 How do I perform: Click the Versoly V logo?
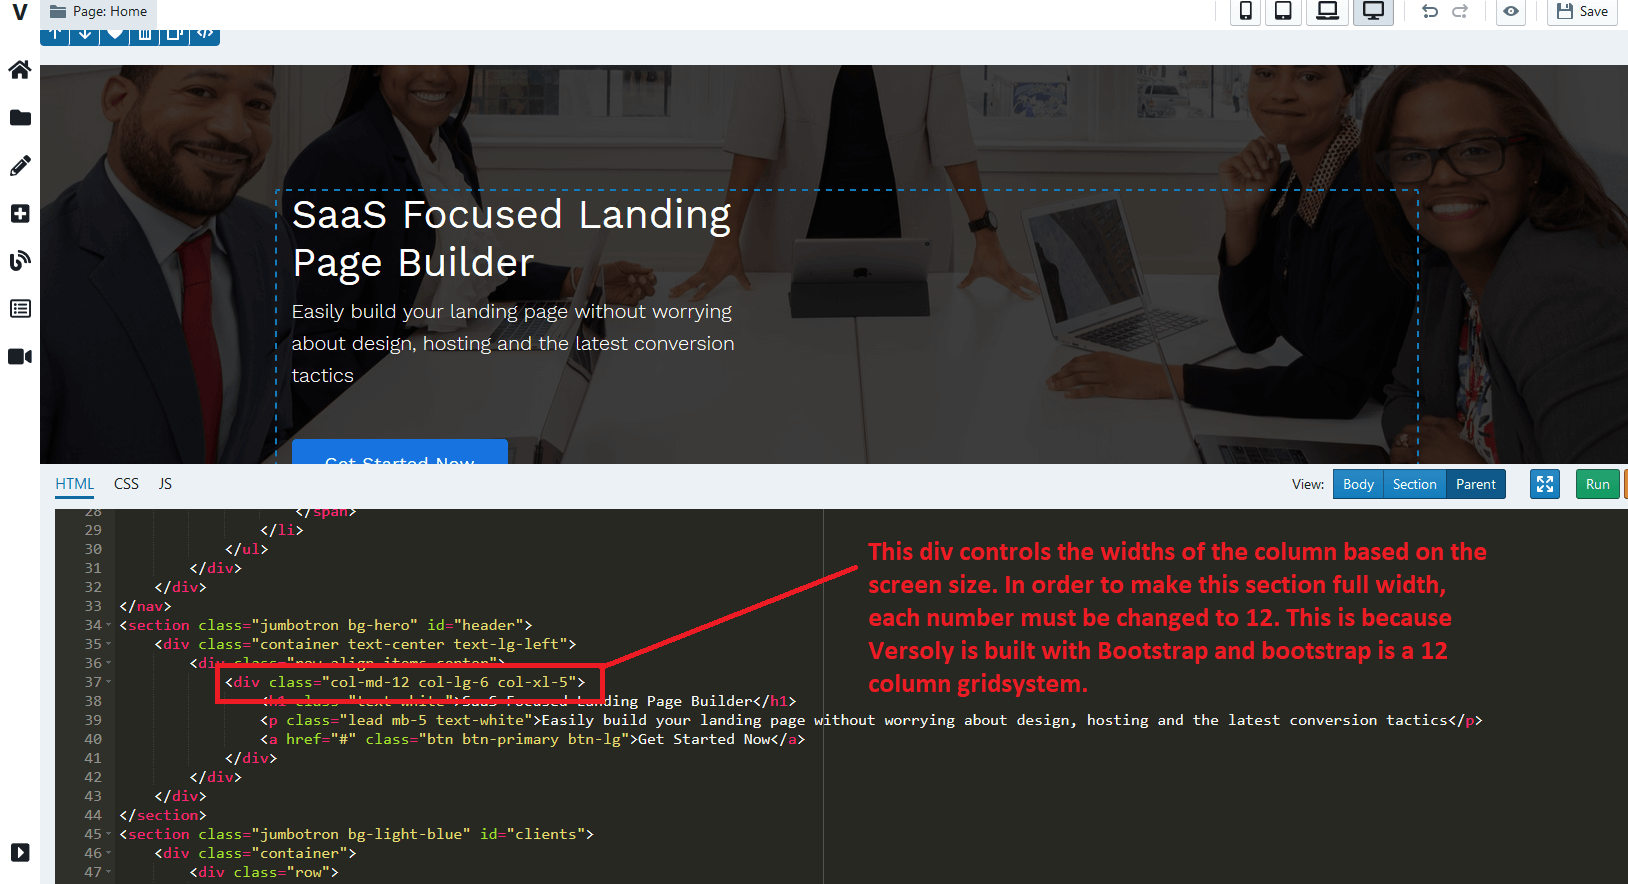pyautogui.click(x=19, y=12)
